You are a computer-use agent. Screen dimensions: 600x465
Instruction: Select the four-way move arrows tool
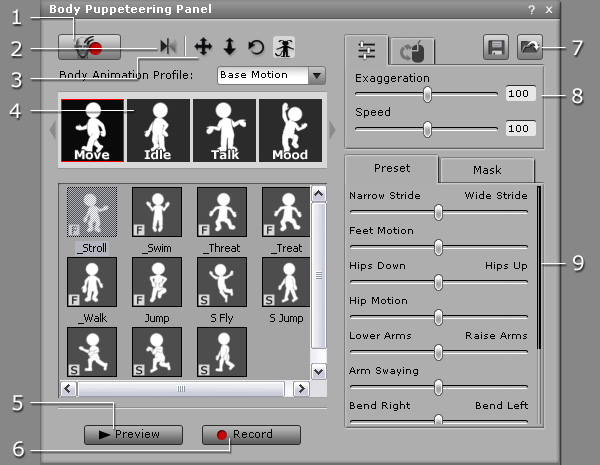tap(203, 47)
